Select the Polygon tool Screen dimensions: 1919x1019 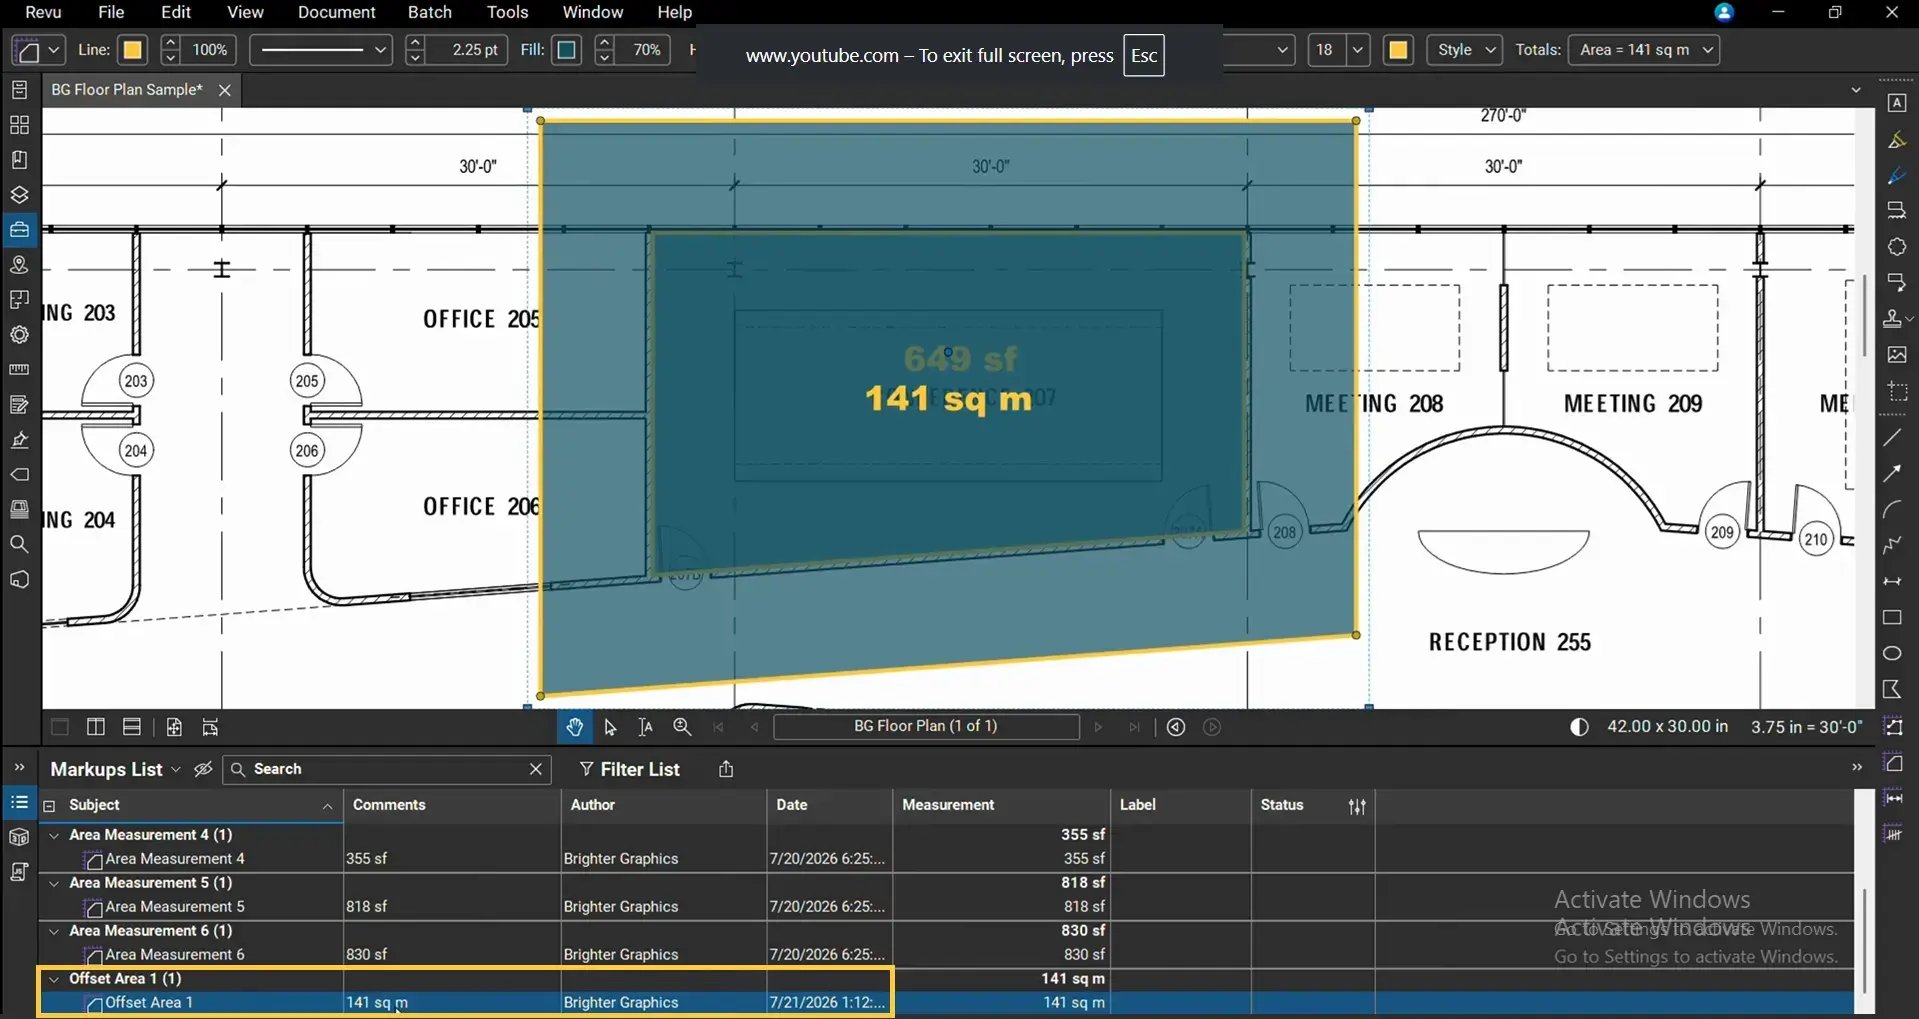1892,690
